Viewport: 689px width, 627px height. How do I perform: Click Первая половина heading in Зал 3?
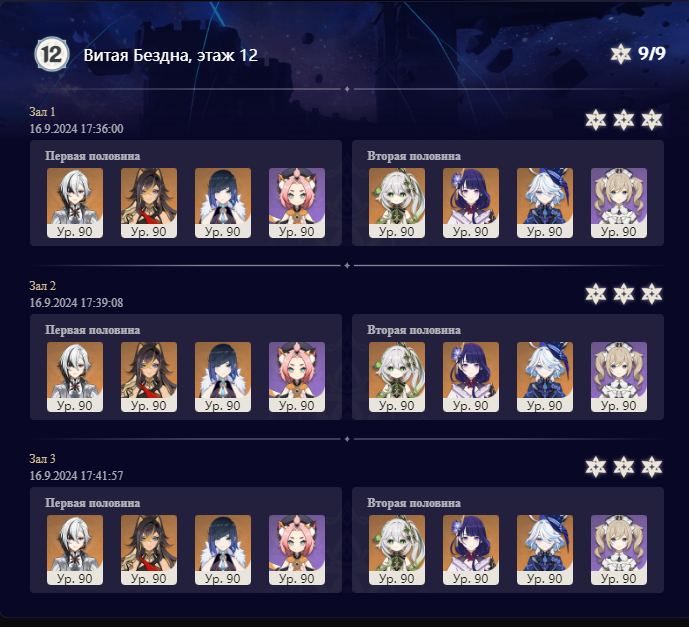pos(93,503)
